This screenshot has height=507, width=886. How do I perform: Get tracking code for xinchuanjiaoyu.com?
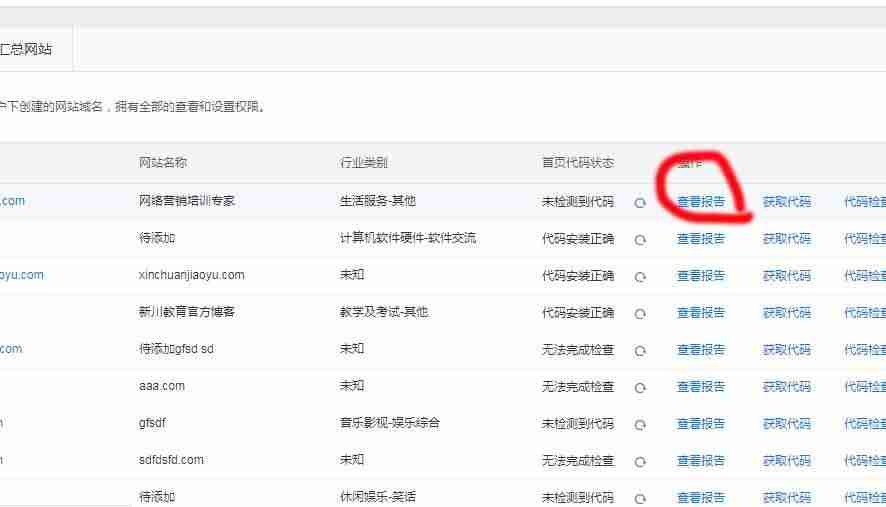(787, 276)
